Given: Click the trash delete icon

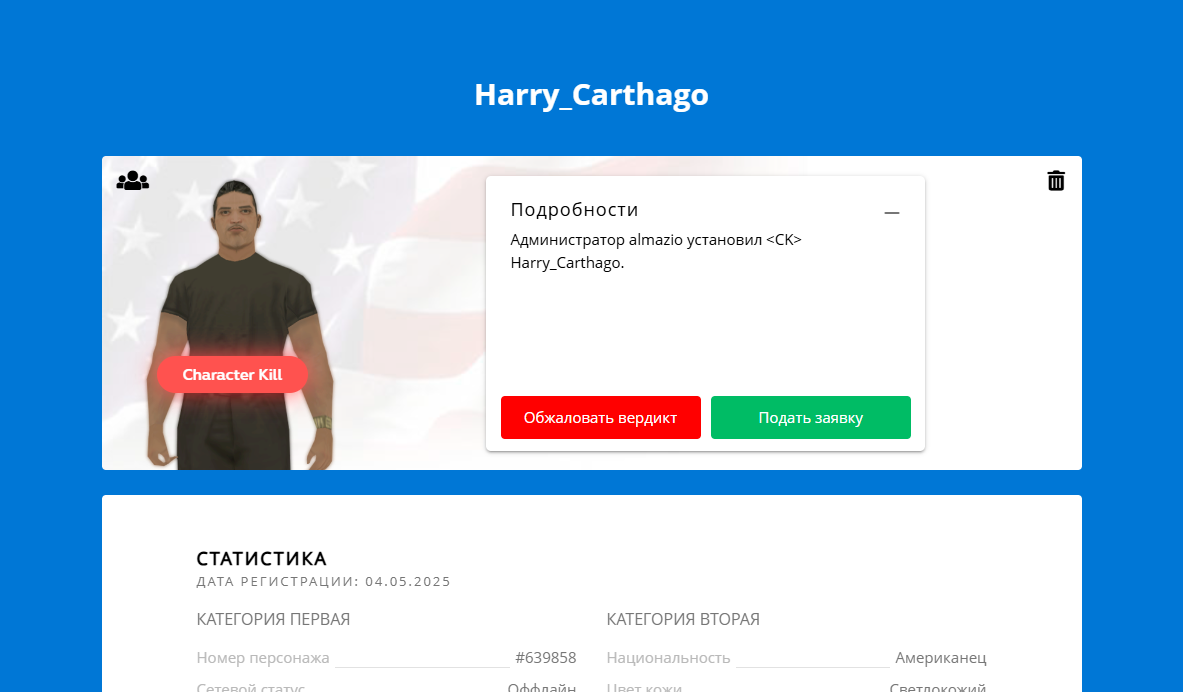Looking at the screenshot, I should point(1056,181).
